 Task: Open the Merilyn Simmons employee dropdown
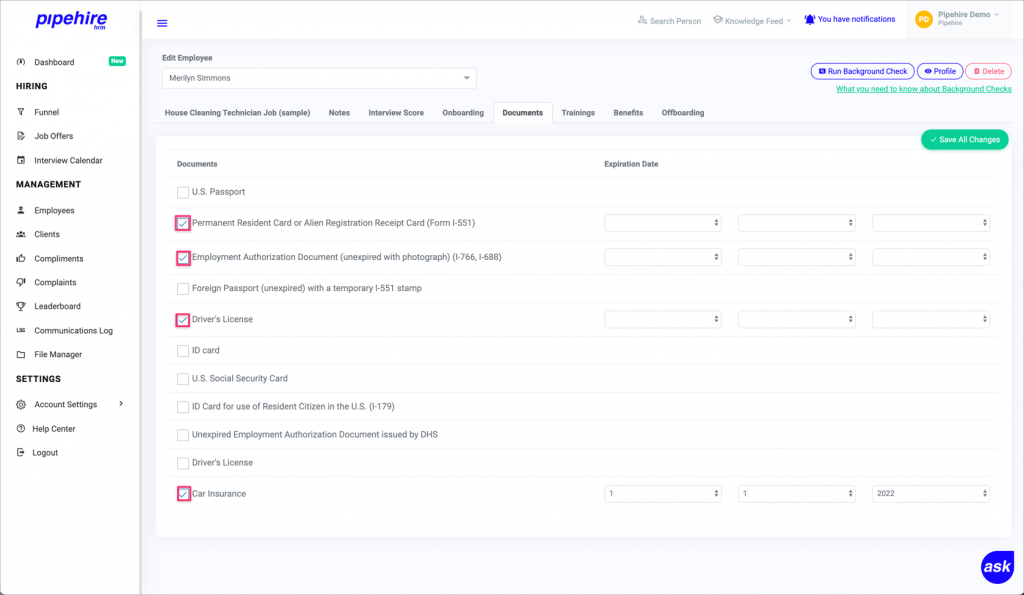(319, 78)
